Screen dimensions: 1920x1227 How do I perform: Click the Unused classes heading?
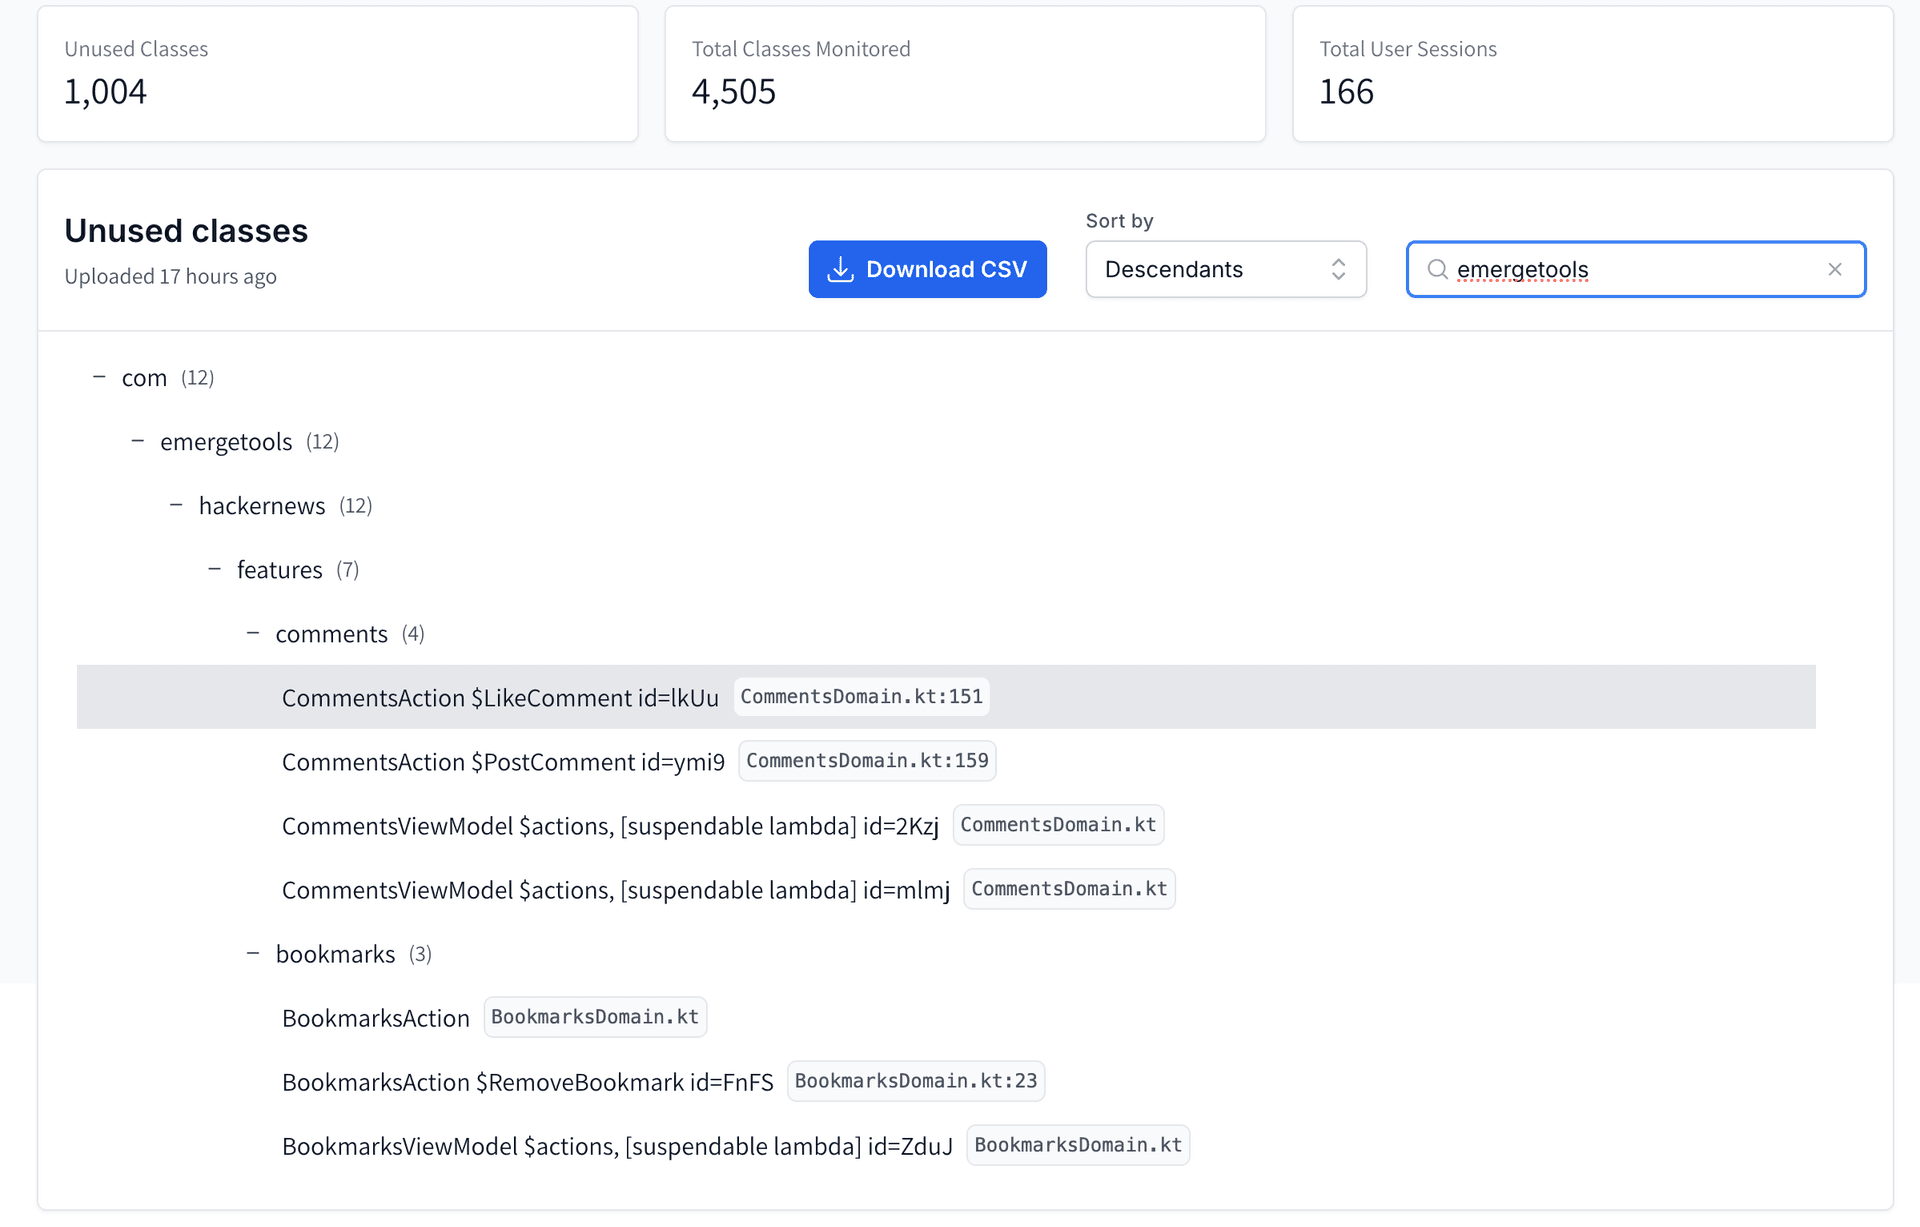(x=186, y=230)
